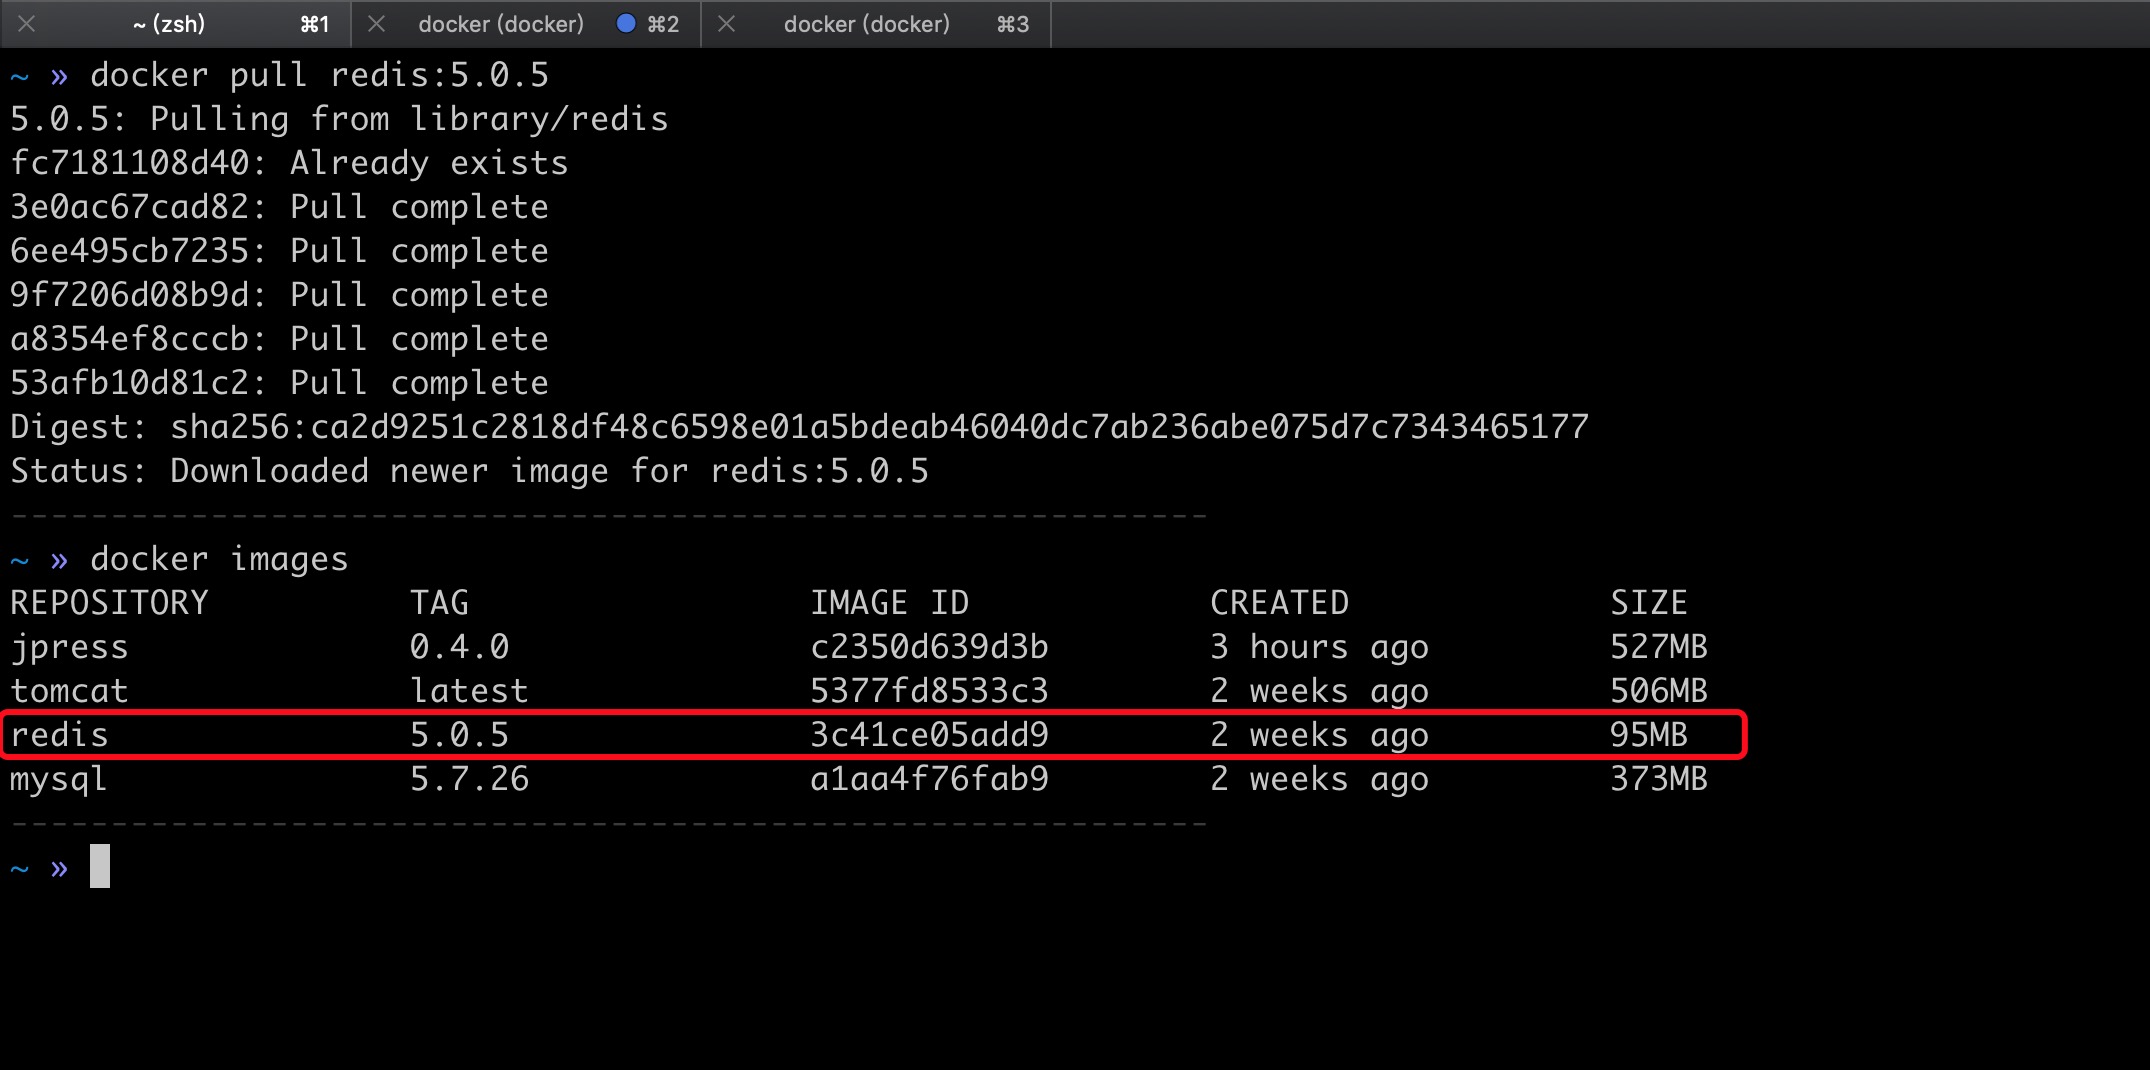Screen dimensions: 2150x1070
Task: Click the layer hash 53afb10d81c2
Action: (129, 383)
